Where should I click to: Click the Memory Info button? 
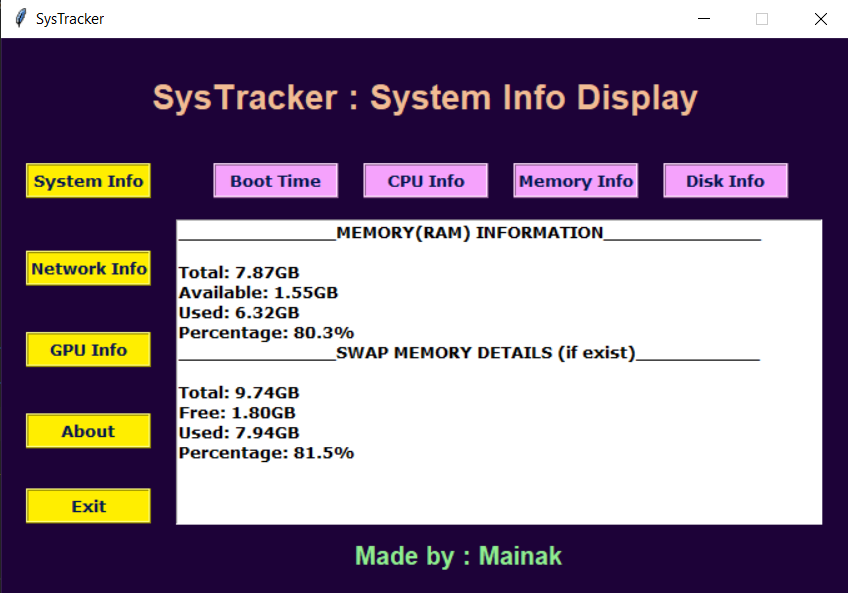click(x=575, y=181)
